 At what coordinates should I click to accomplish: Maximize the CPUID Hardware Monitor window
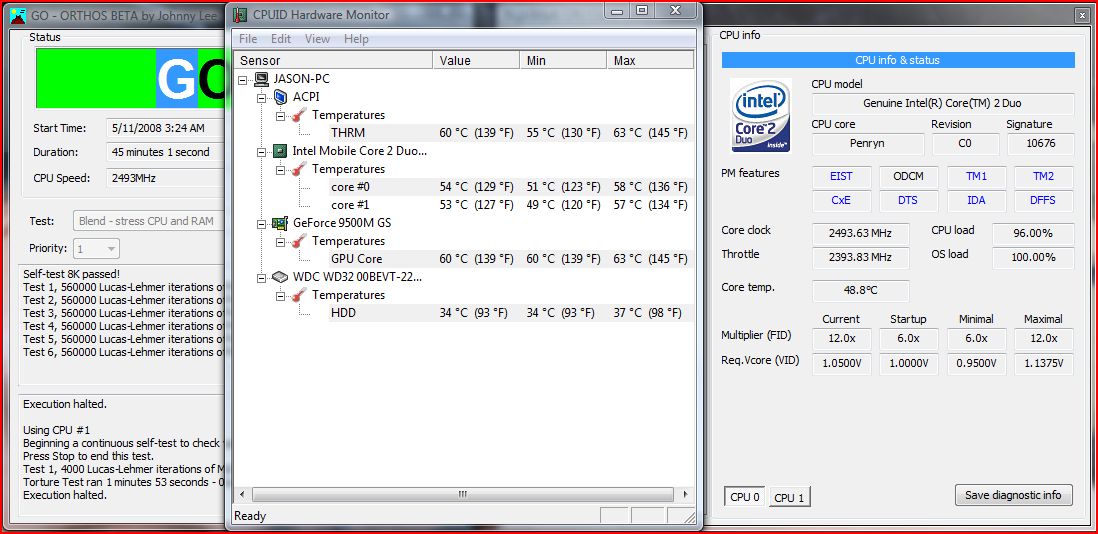tap(641, 10)
